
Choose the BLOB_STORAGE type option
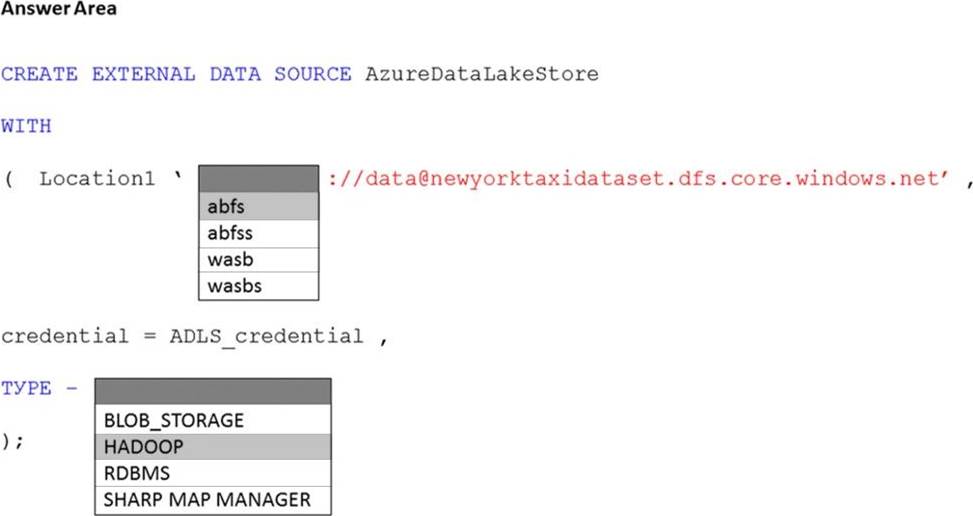(213, 420)
